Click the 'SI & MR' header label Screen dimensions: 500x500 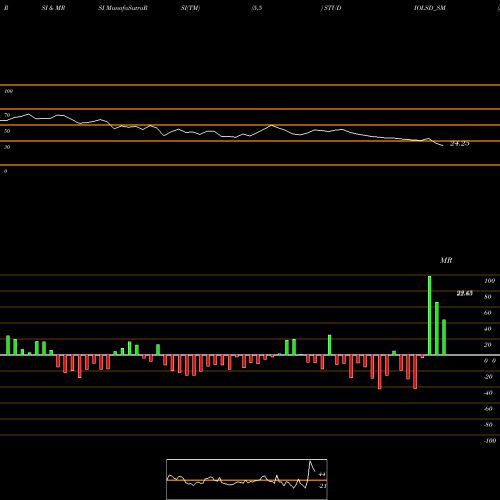coord(53,8)
